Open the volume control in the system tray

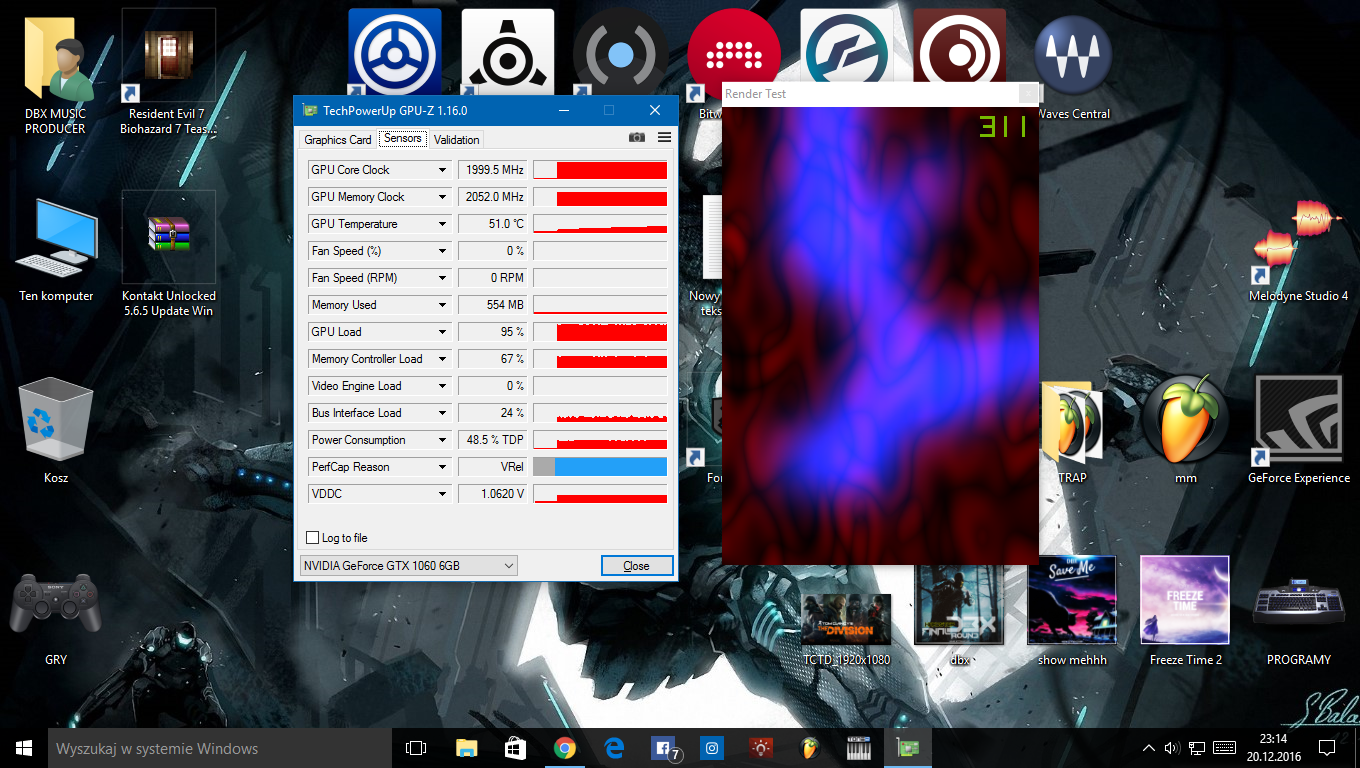[x=1171, y=748]
